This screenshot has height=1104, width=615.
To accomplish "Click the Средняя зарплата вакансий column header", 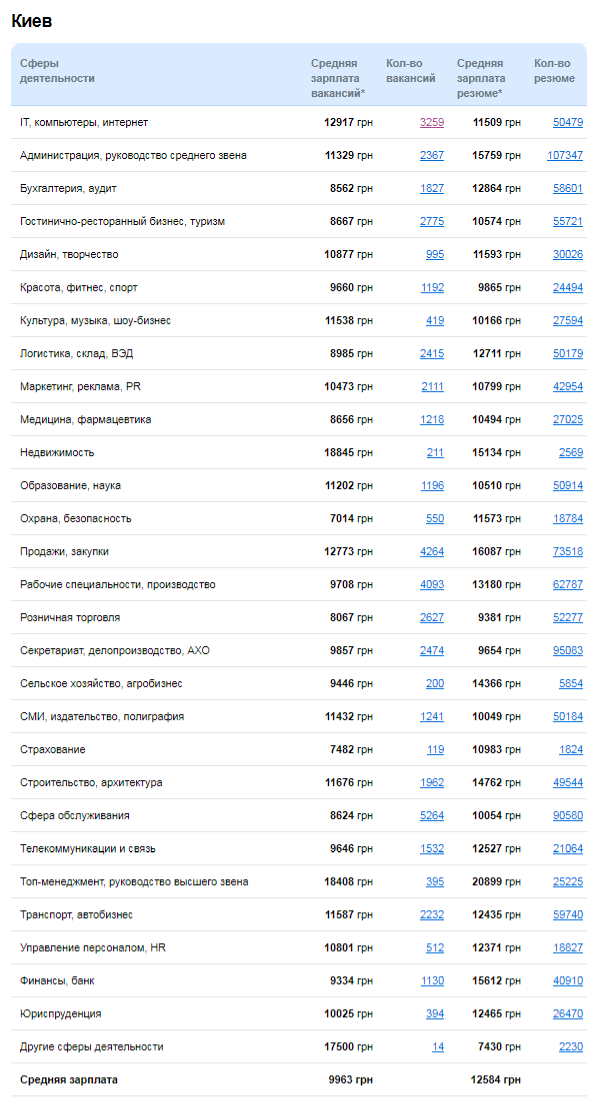I will pyautogui.click(x=337, y=78).
